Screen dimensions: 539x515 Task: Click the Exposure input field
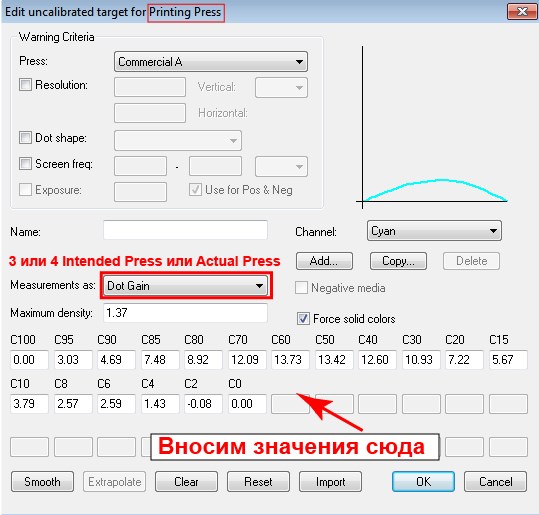[140, 192]
